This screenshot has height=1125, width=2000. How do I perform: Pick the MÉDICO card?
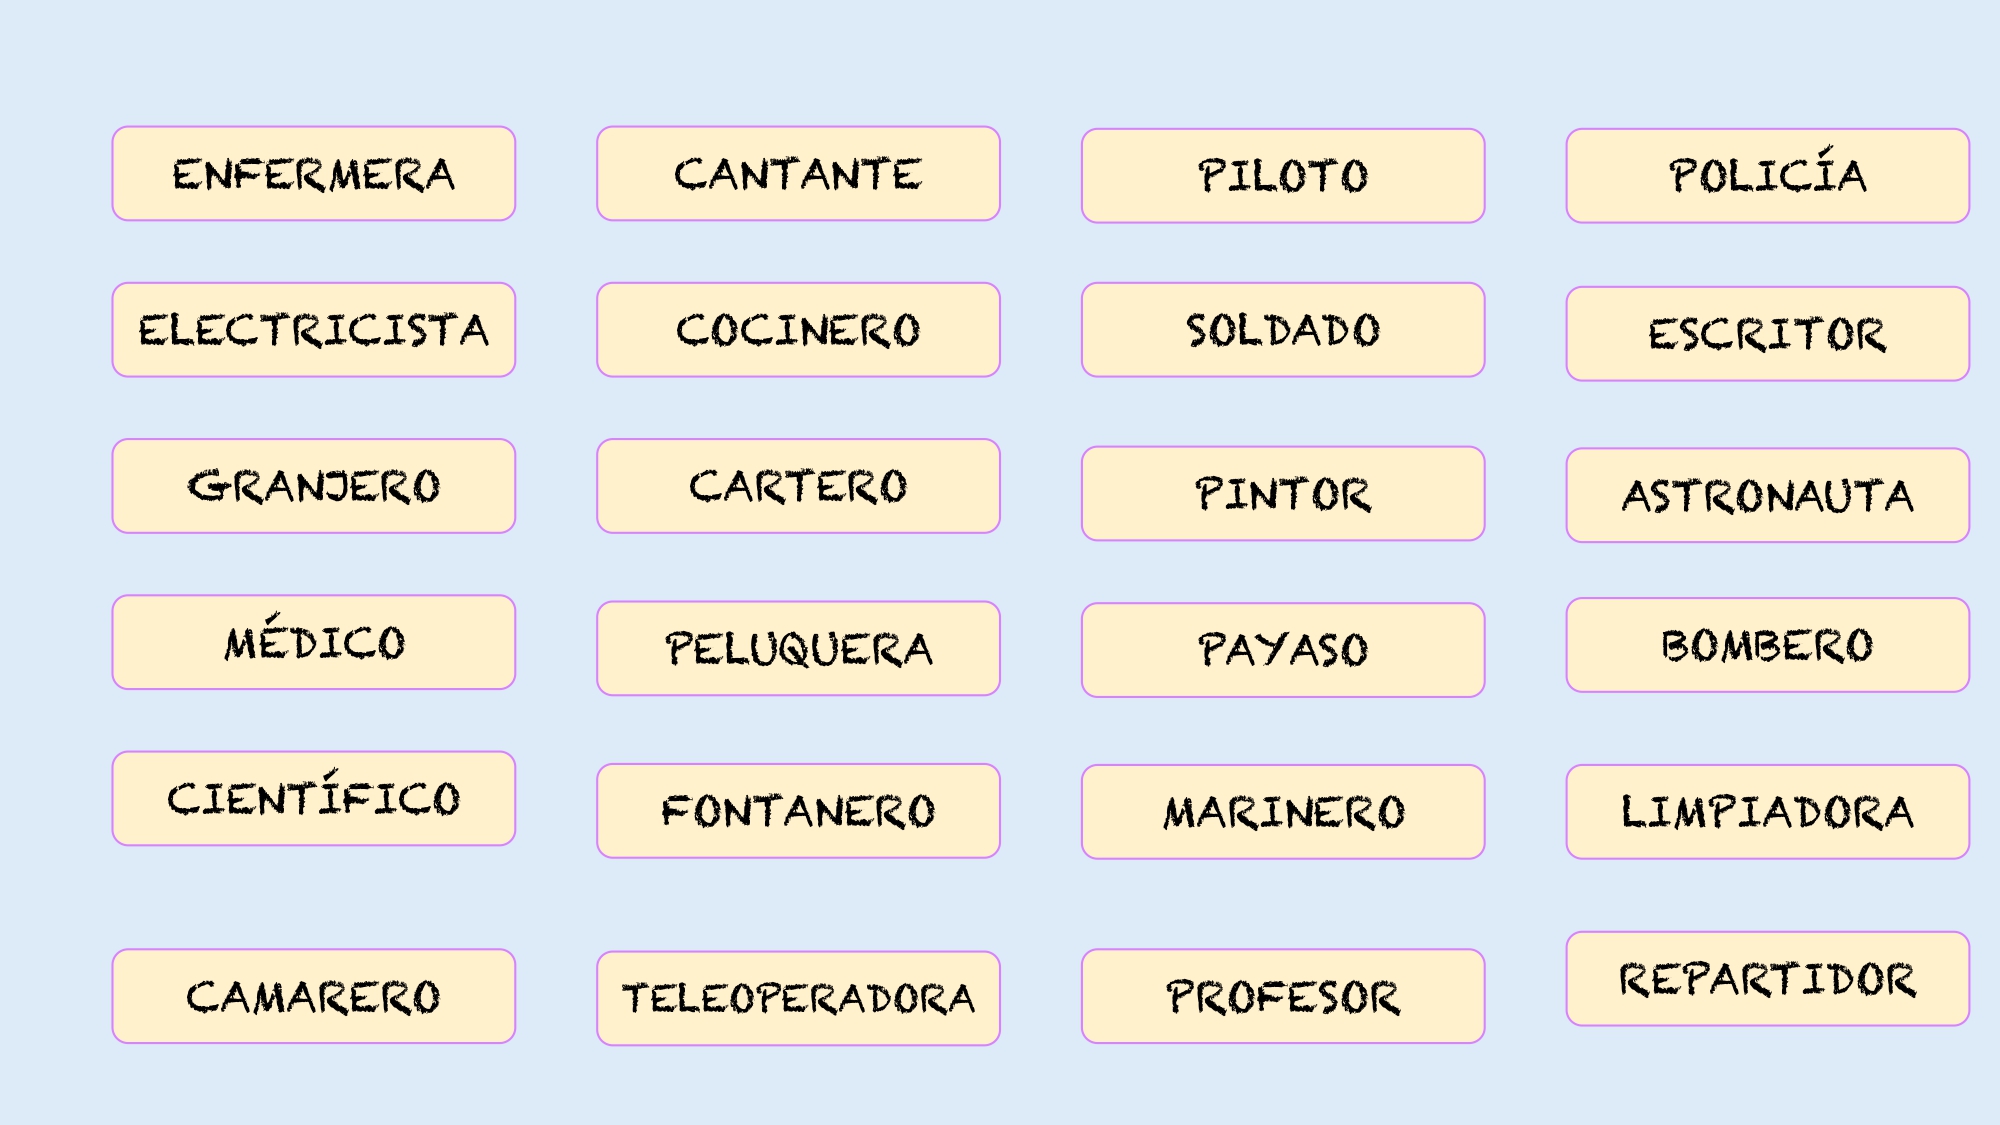(x=314, y=642)
